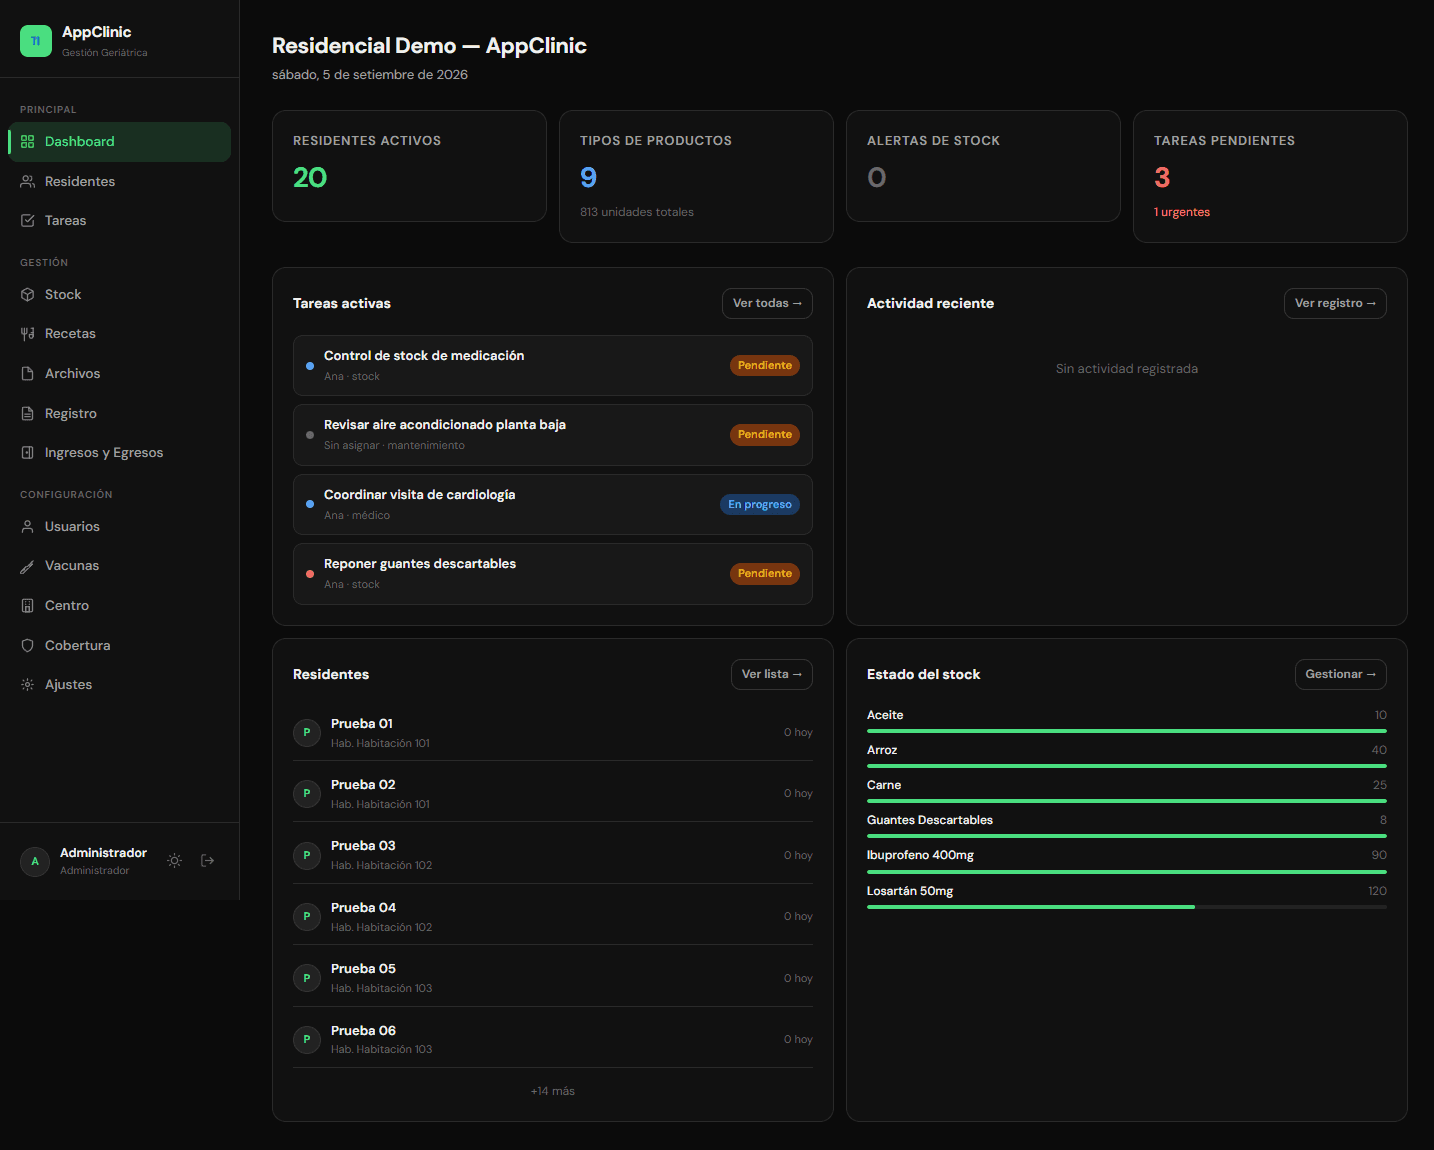Click the En progreso status badge
1434x1150 pixels.
pos(760,505)
